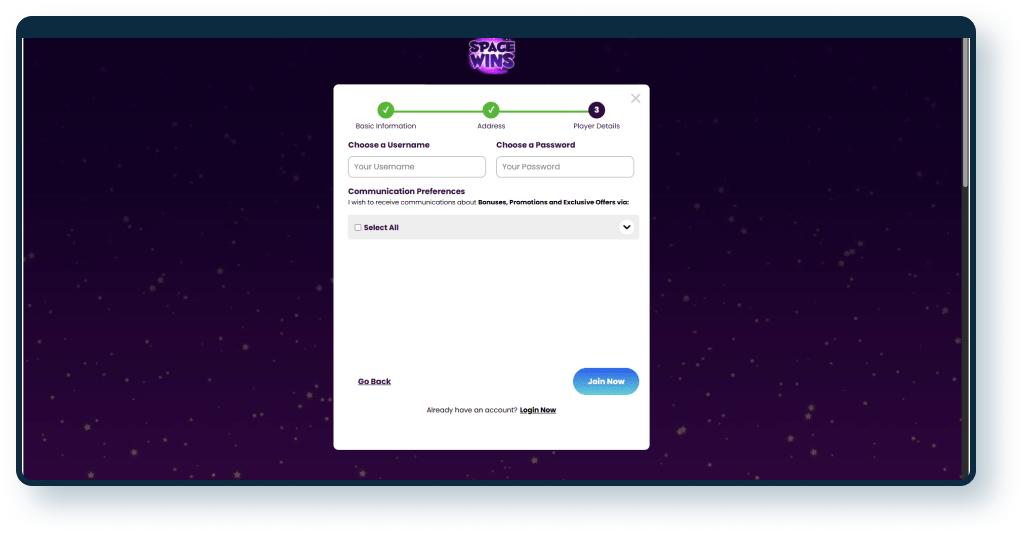The width and height of the screenshot is (1024, 534).
Task: Go to the Address step label
Action: pos(491,126)
